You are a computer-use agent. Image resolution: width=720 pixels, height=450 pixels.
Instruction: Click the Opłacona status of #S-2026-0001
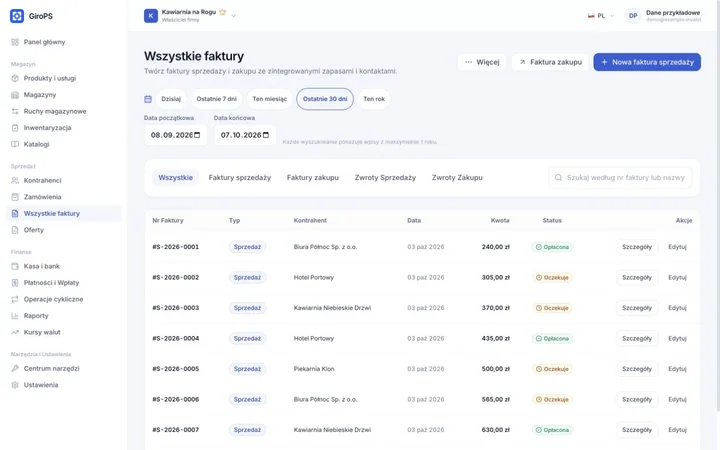click(552, 247)
